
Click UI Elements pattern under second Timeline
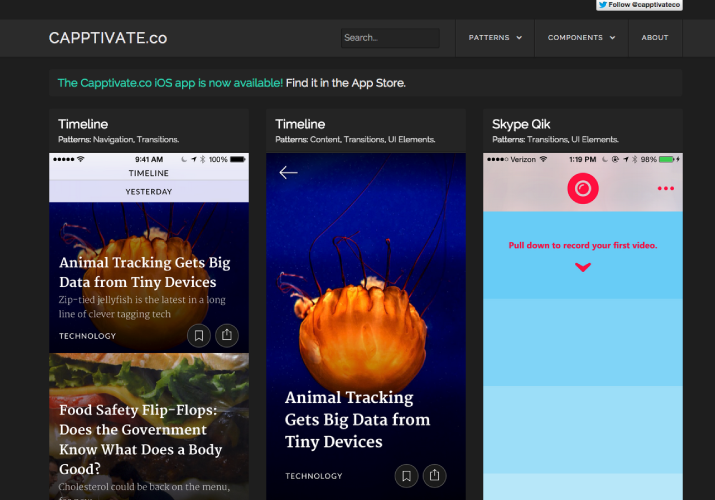point(411,139)
